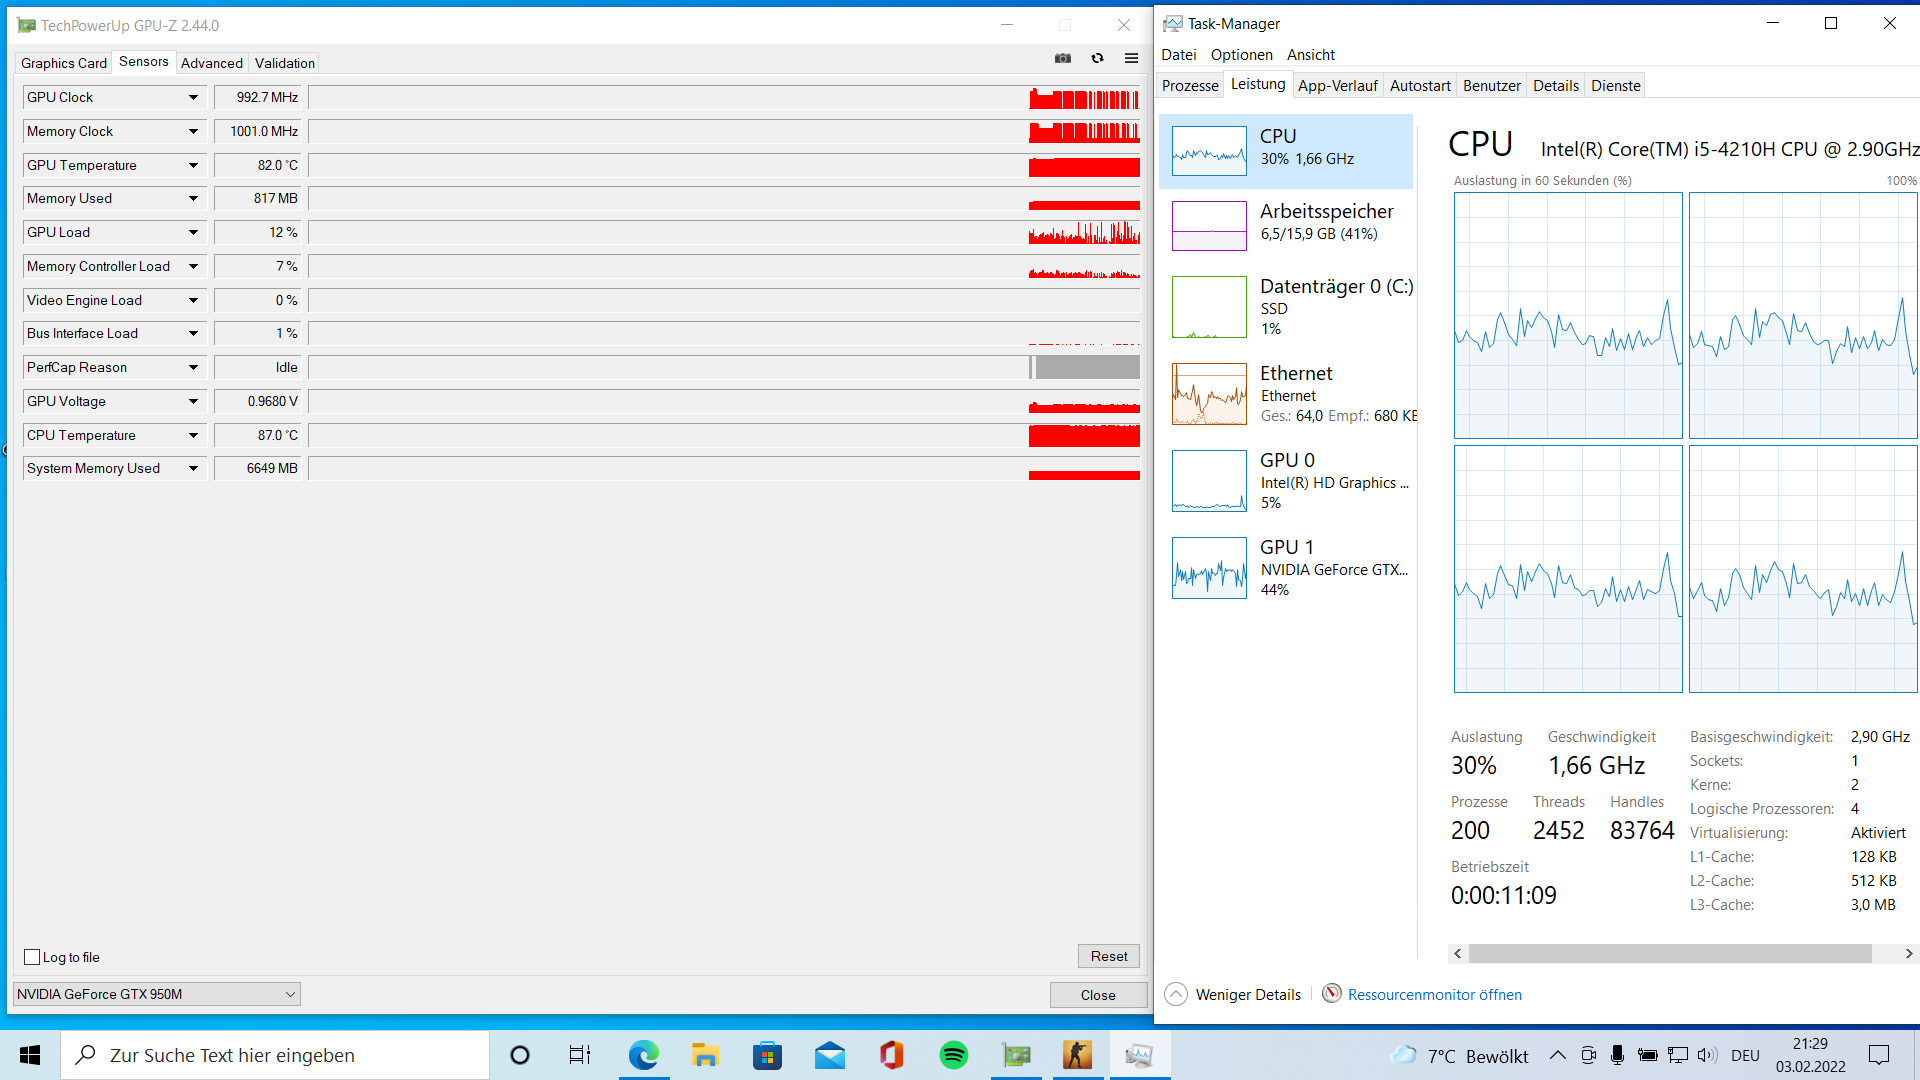Screen dimensions: 1920x1080
Task: Expand the GPU Clock sensor dropdown
Action: pos(193,98)
